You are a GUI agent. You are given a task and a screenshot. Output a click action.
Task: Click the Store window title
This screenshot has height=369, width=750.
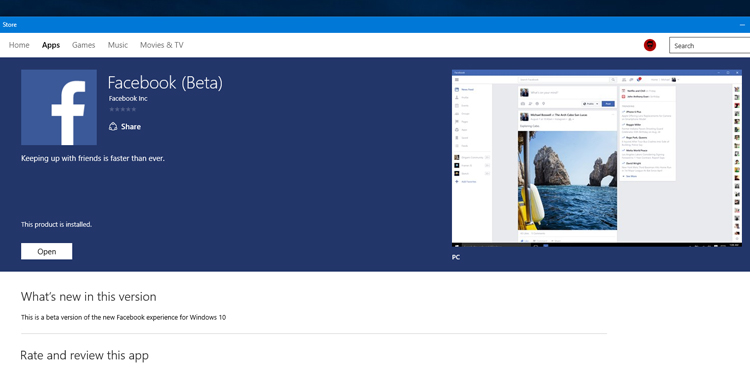click(10, 24)
